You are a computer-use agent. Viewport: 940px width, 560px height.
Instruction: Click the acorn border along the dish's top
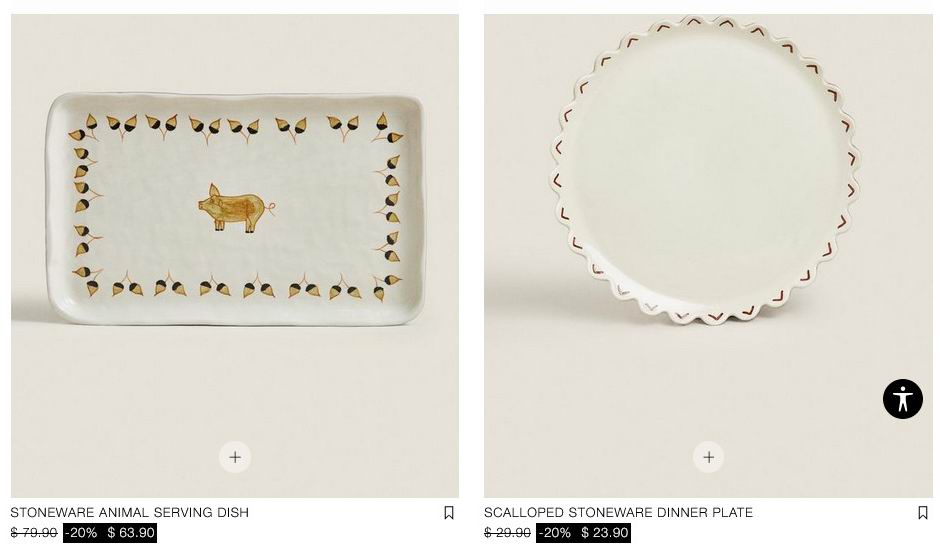tap(236, 128)
